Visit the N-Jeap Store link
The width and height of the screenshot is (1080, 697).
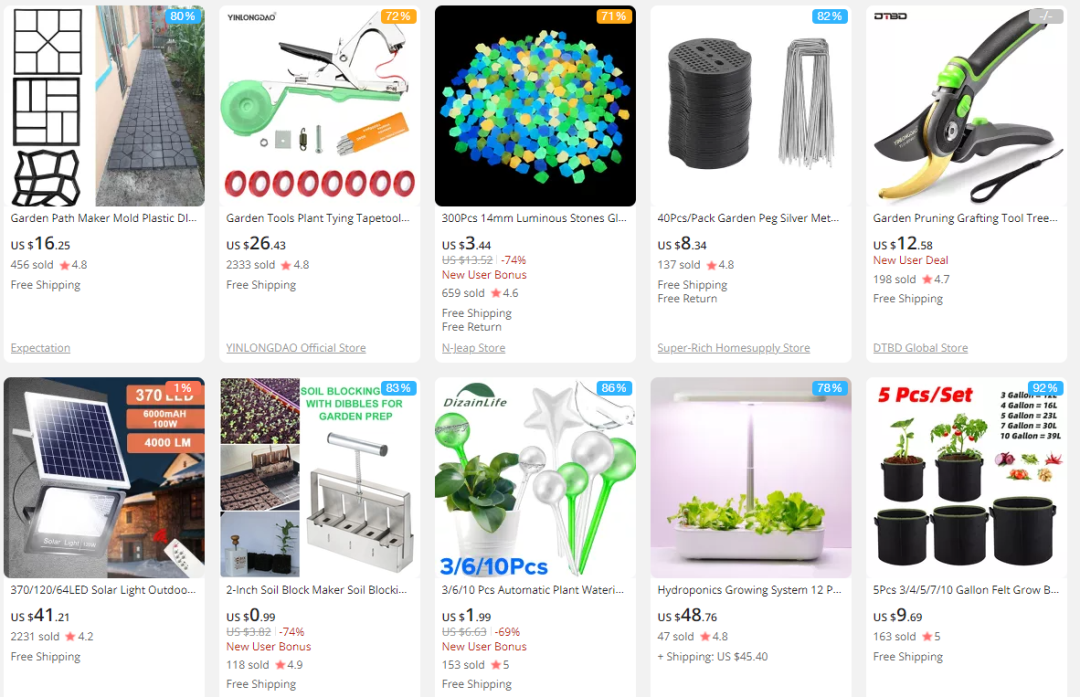coord(473,348)
